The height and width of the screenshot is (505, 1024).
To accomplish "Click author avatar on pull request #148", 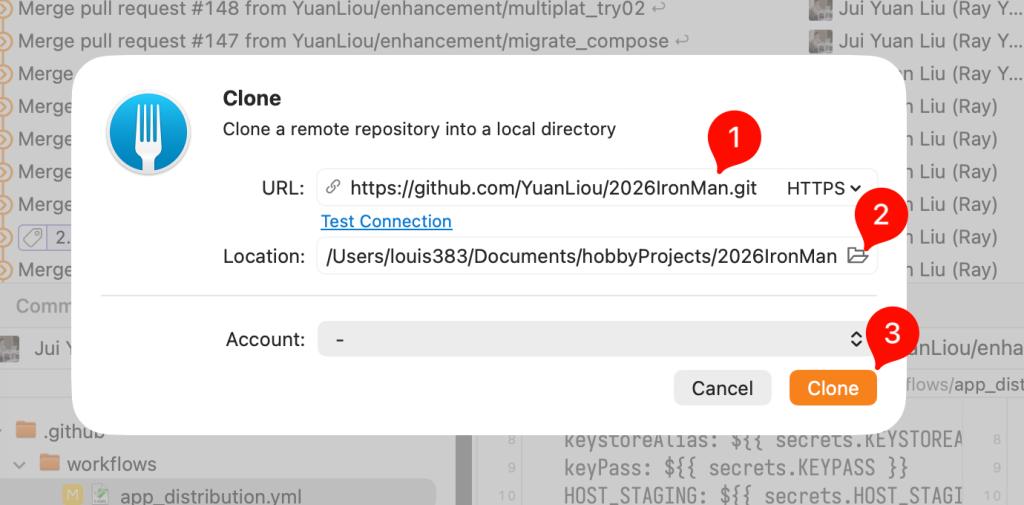I will coord(820,8).
